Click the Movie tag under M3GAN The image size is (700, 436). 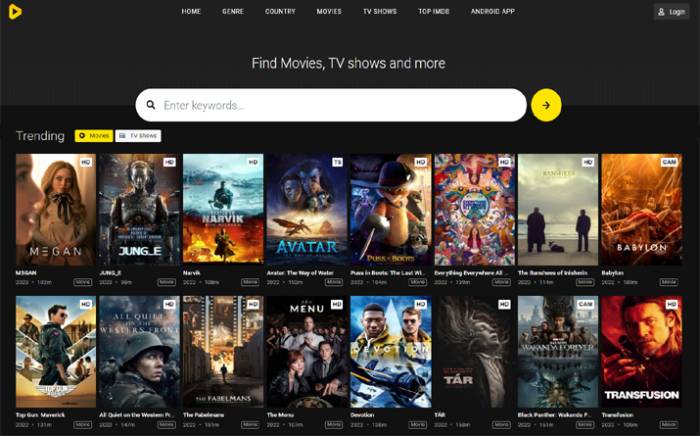click(83, 282)
